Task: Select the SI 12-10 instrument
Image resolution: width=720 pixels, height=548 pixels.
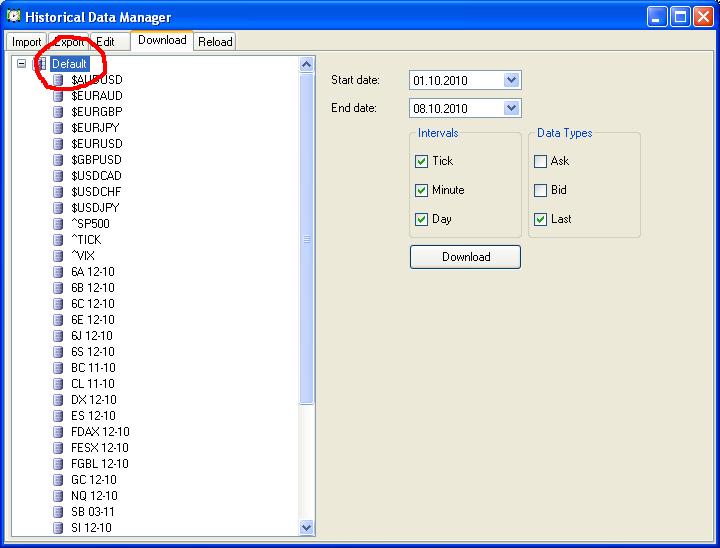Action: 91,528
